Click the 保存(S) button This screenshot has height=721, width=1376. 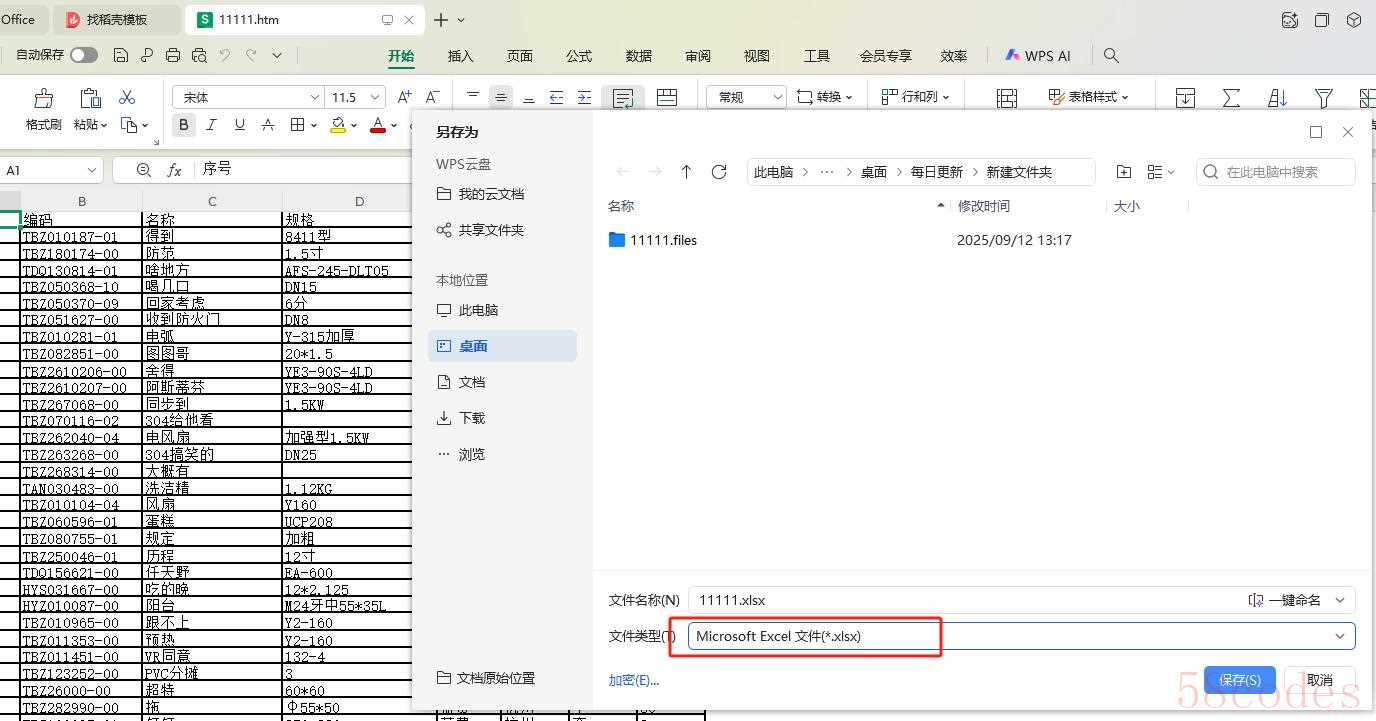1239,680
